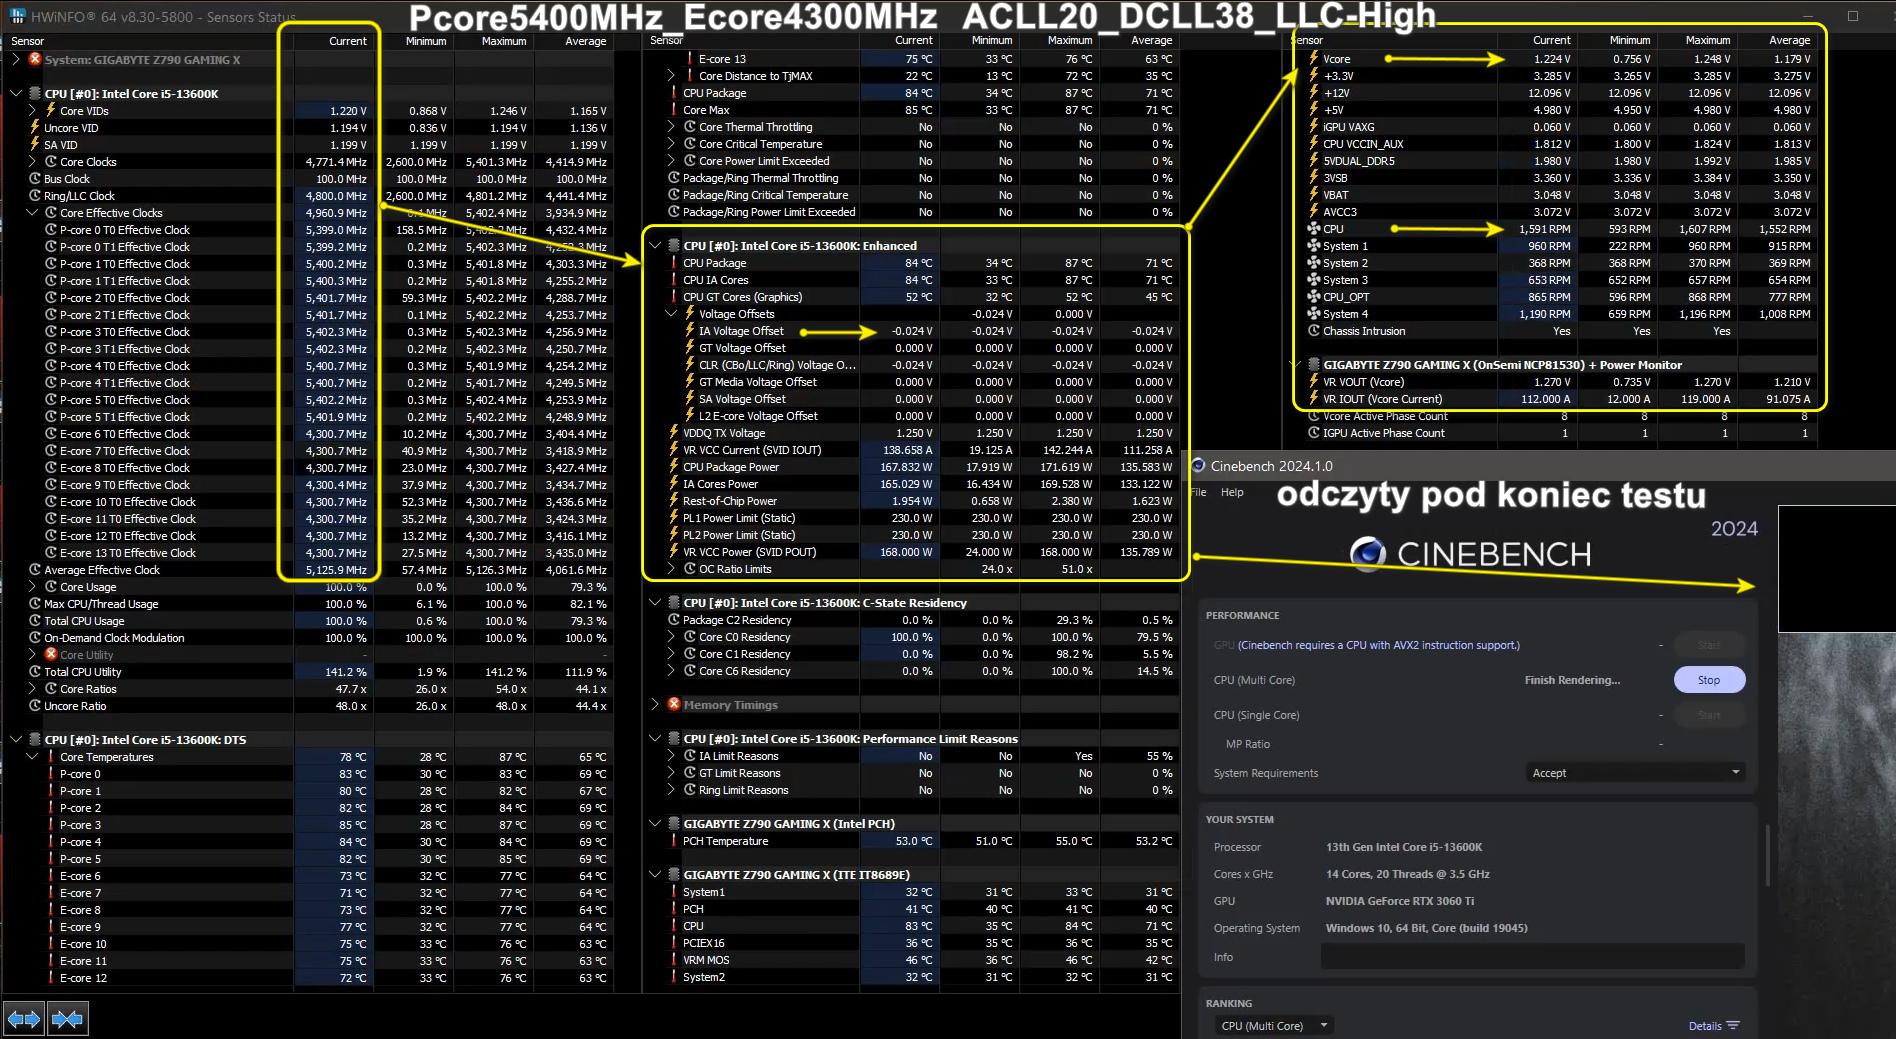
Task: Collapse the Core Temperatures group
Action: coord(32,757)
